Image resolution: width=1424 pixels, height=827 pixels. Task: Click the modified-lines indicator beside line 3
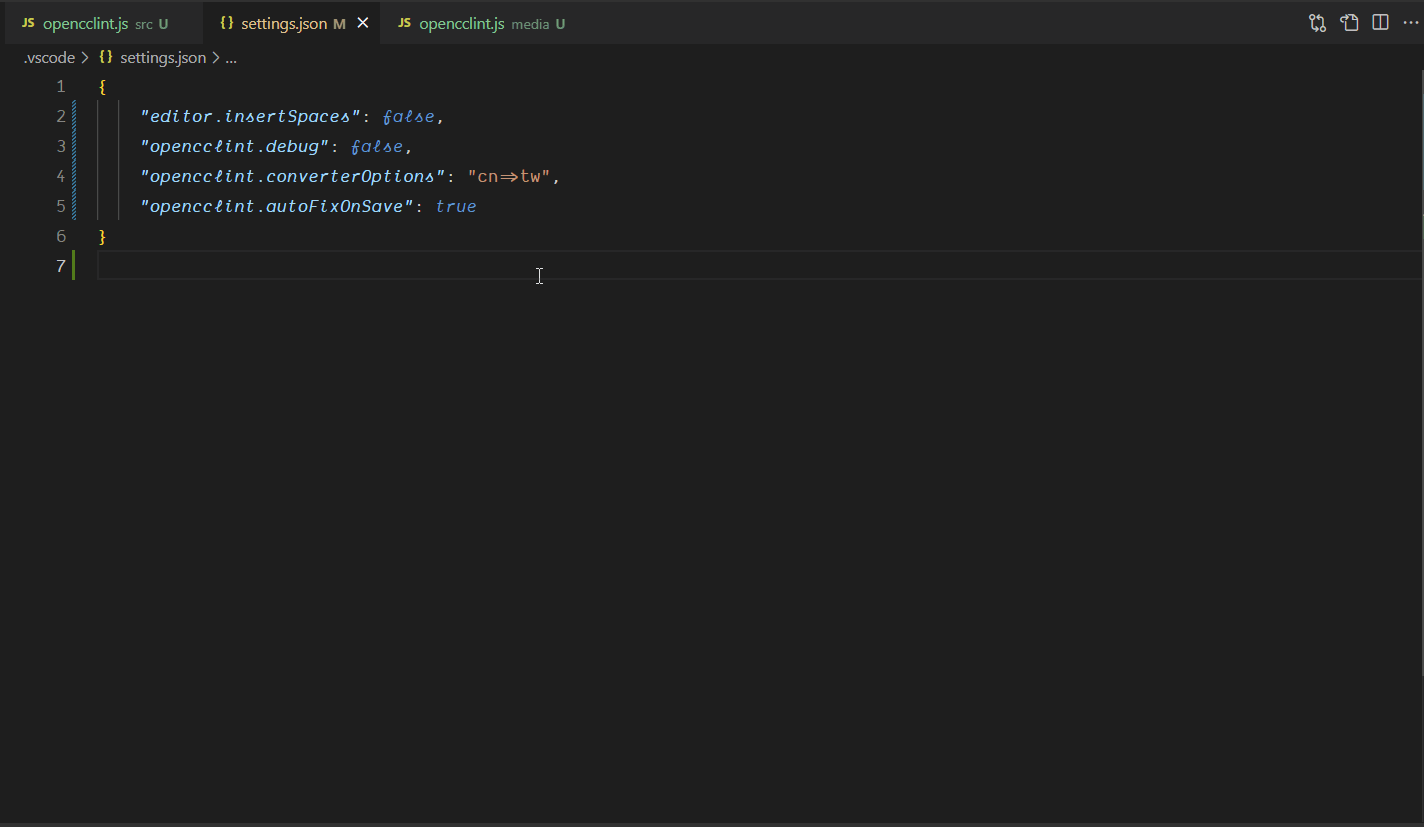(x=75, y=146)
